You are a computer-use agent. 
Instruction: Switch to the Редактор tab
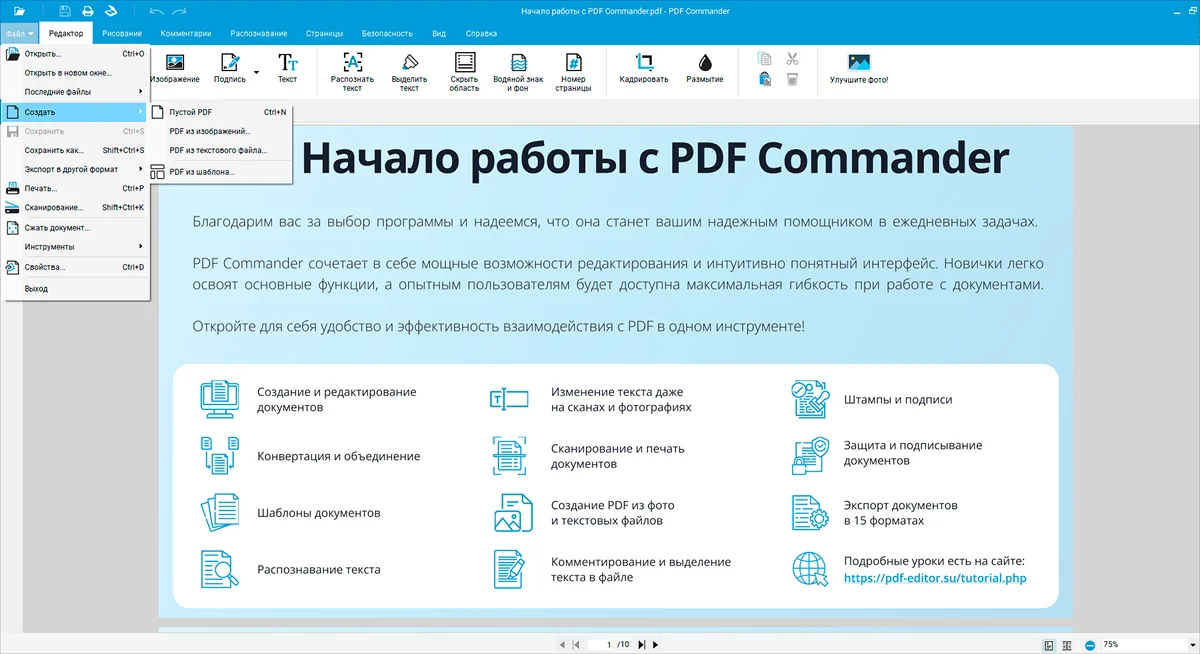click(66, 34)
